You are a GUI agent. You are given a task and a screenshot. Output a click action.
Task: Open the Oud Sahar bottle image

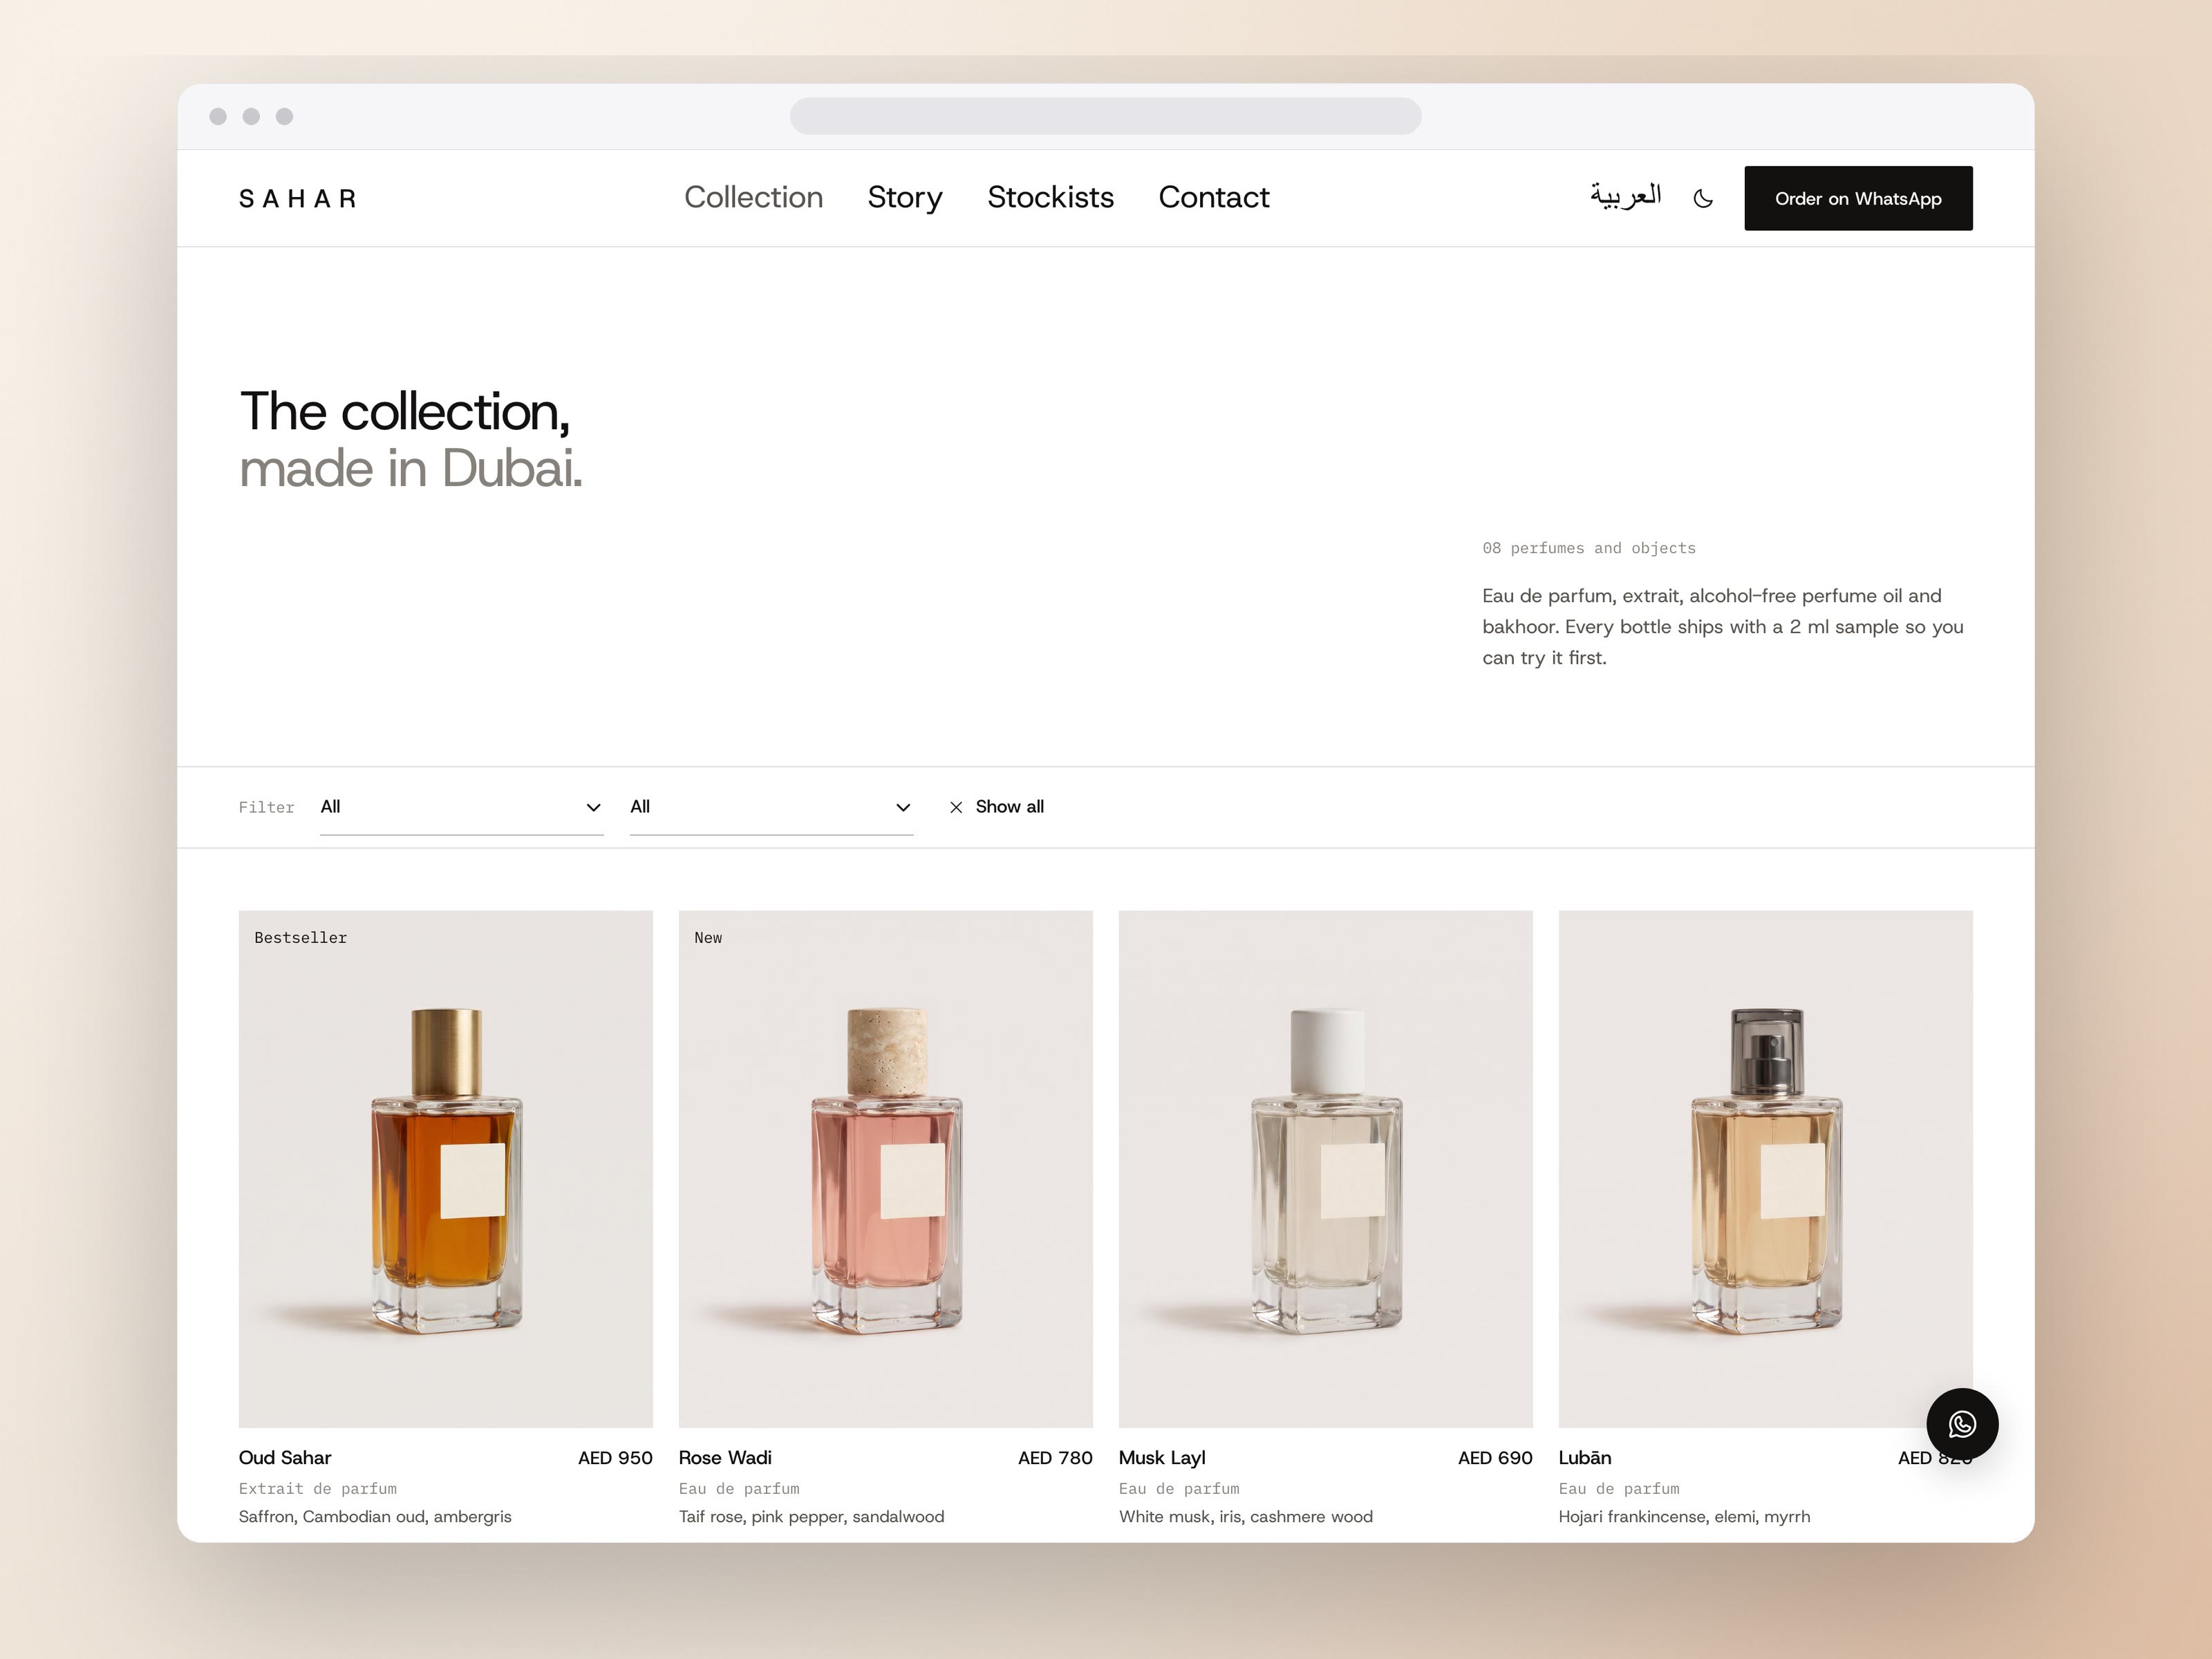click(x=446, y=1168)
